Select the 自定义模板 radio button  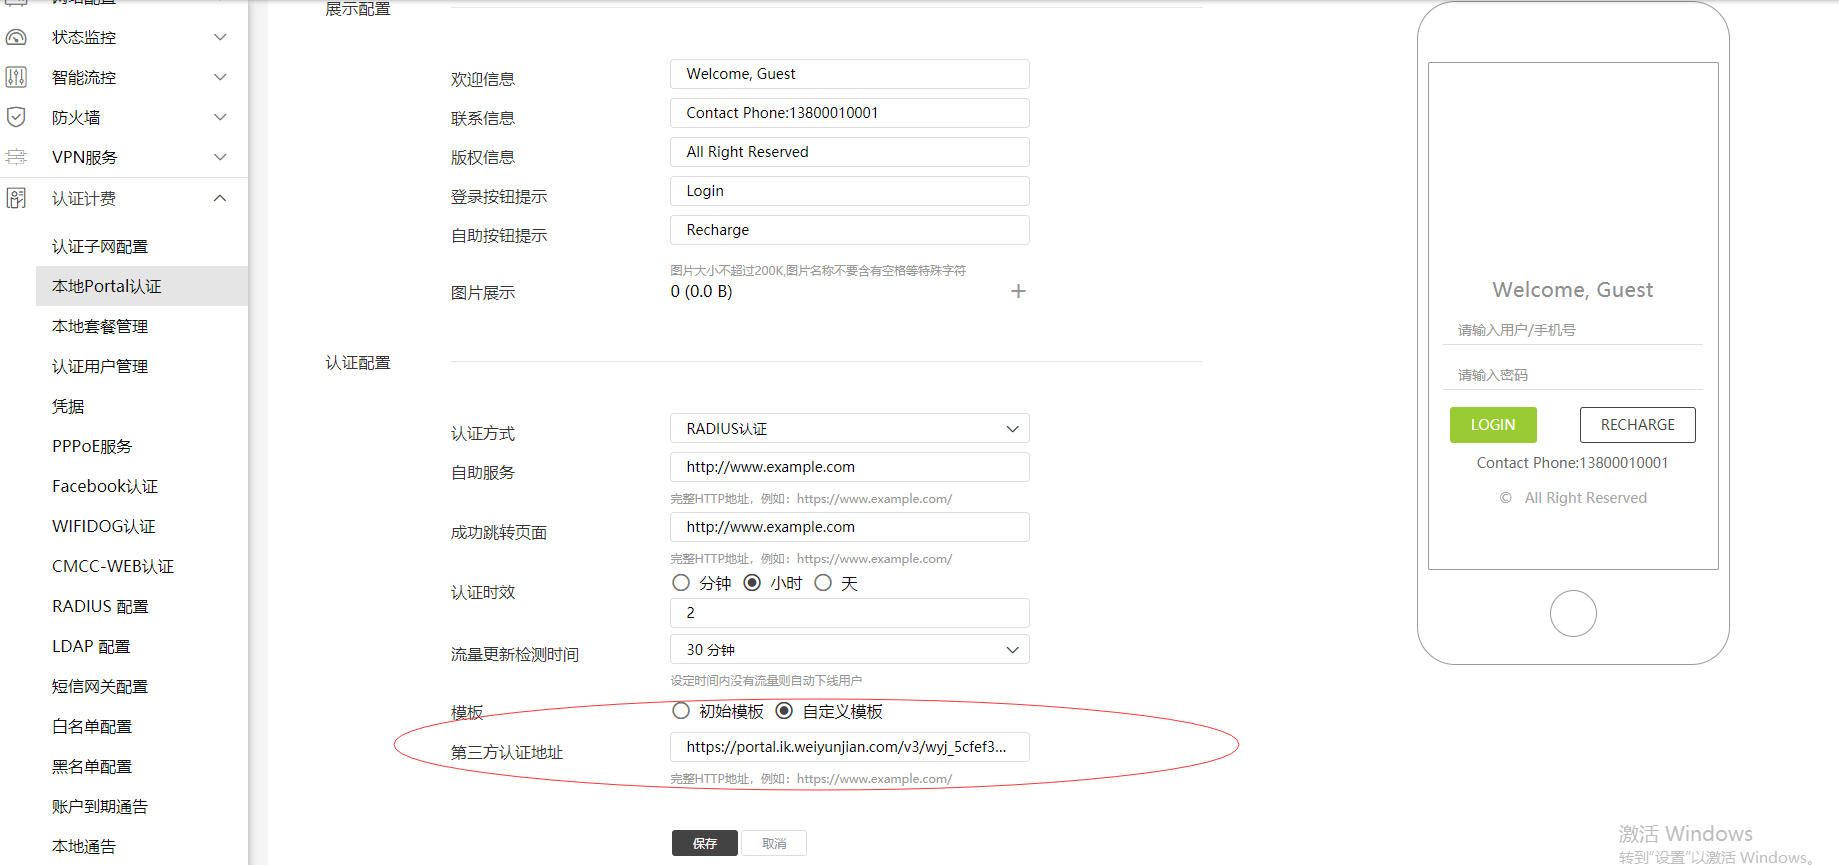(x=784, y=711)
